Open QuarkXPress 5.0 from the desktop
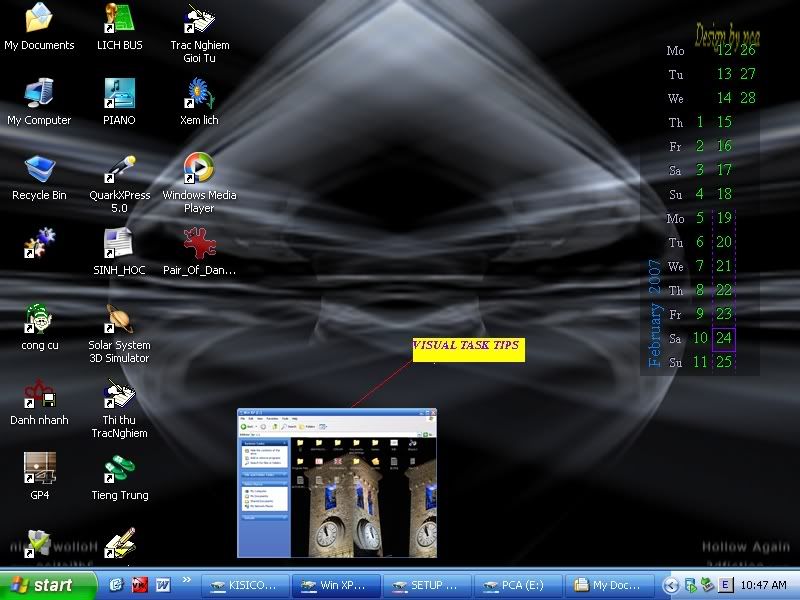Viewport: 800px width, 600px height. pyautogui.click(x=119, y=170)
